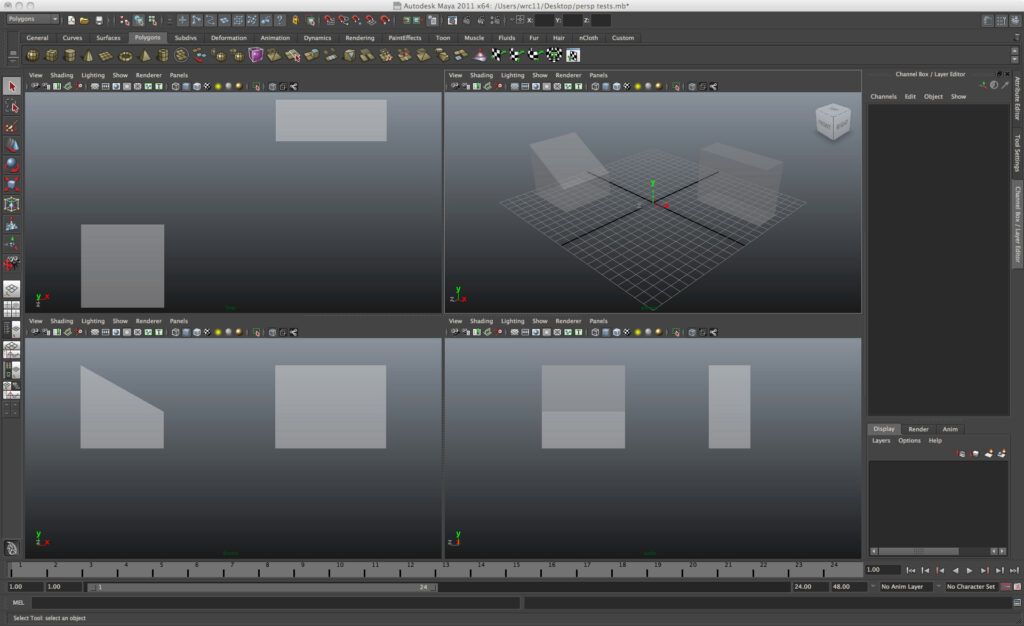Open Shading menu in top-left viewport
The height and width of the screenshot is (626, 1024).
(62, 75)
